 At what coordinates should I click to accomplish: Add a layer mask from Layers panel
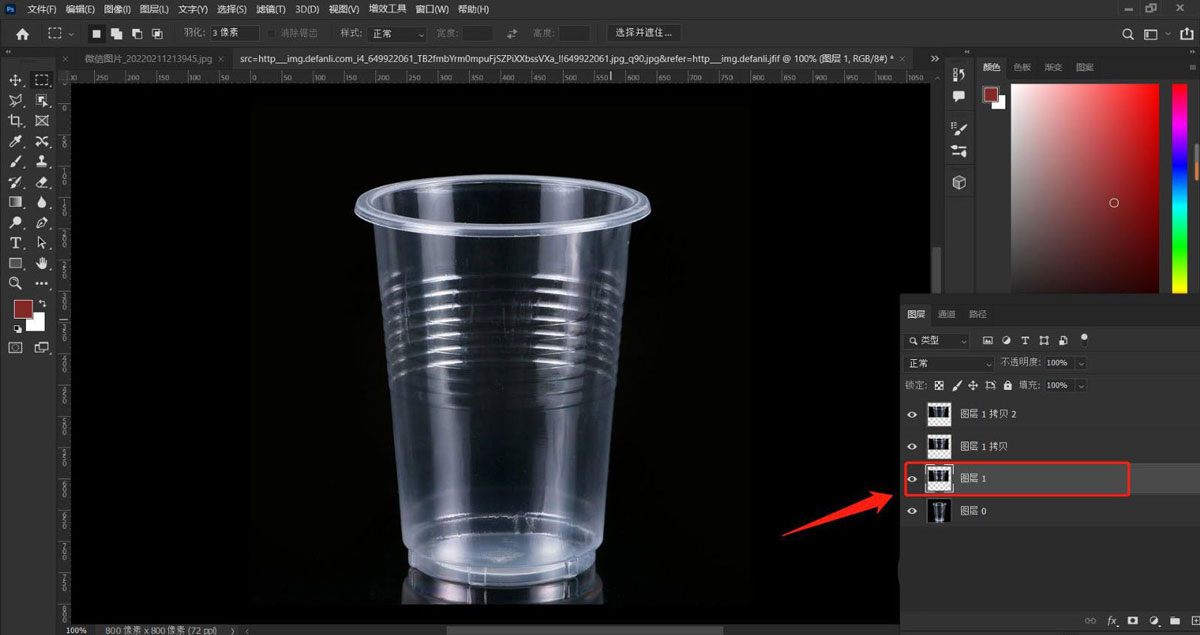tap(1133, 621)
